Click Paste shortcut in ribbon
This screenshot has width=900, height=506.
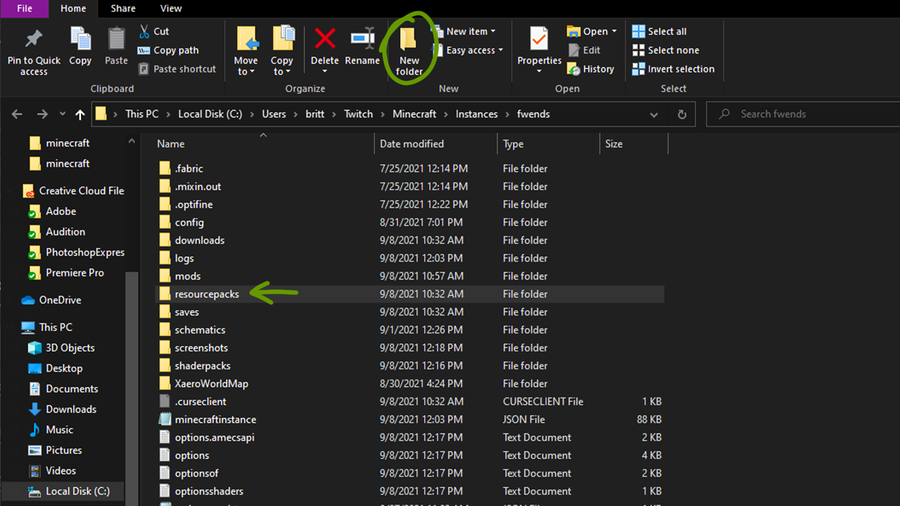(177, 69)
